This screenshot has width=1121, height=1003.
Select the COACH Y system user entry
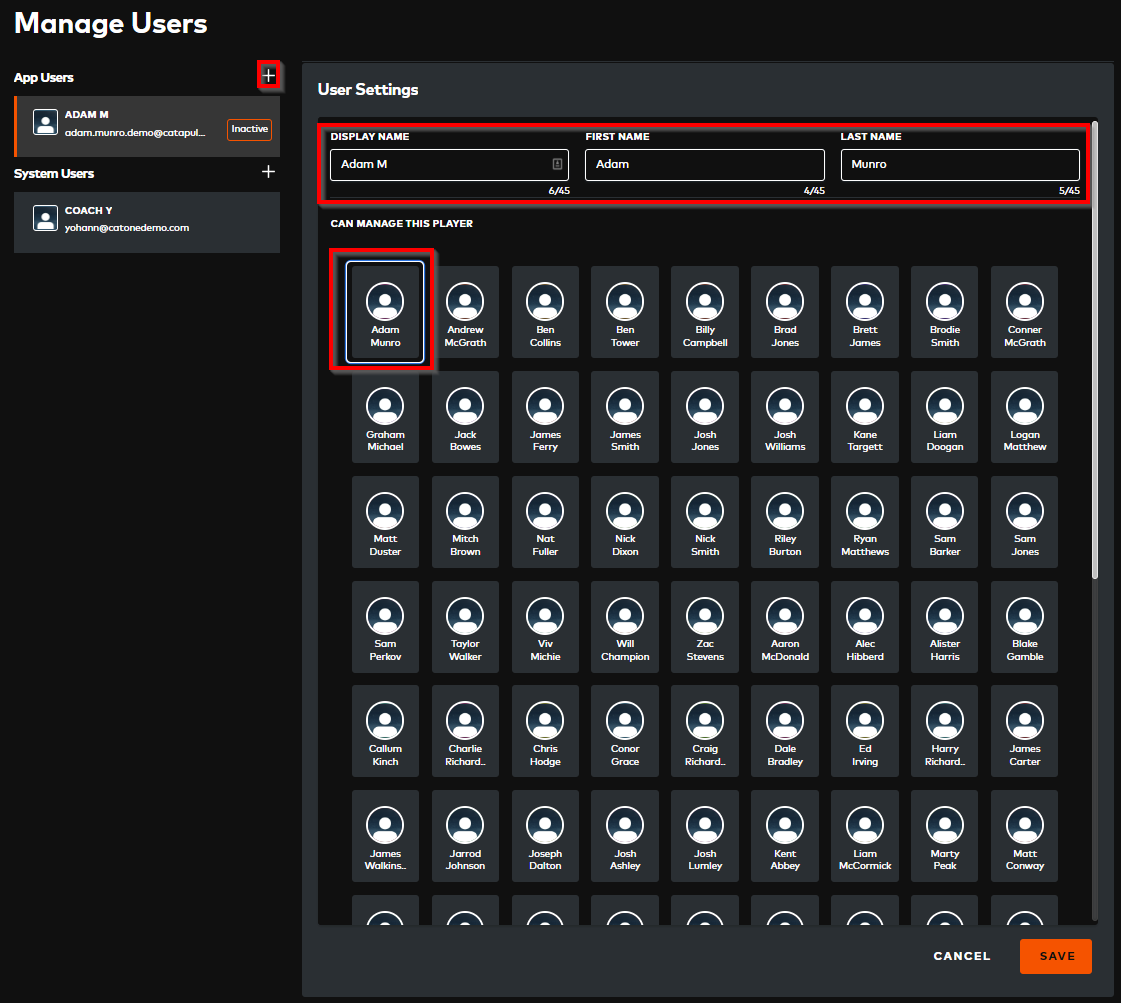point(147,222)
